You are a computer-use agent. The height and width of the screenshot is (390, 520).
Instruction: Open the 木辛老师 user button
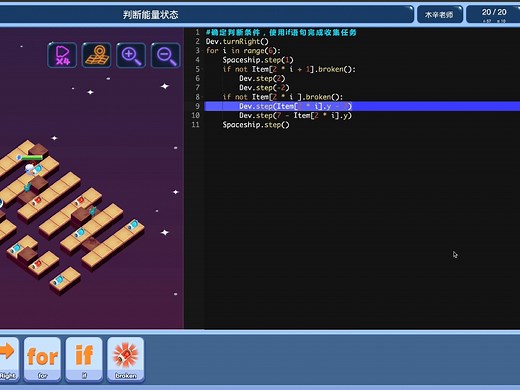coord(439,15)
